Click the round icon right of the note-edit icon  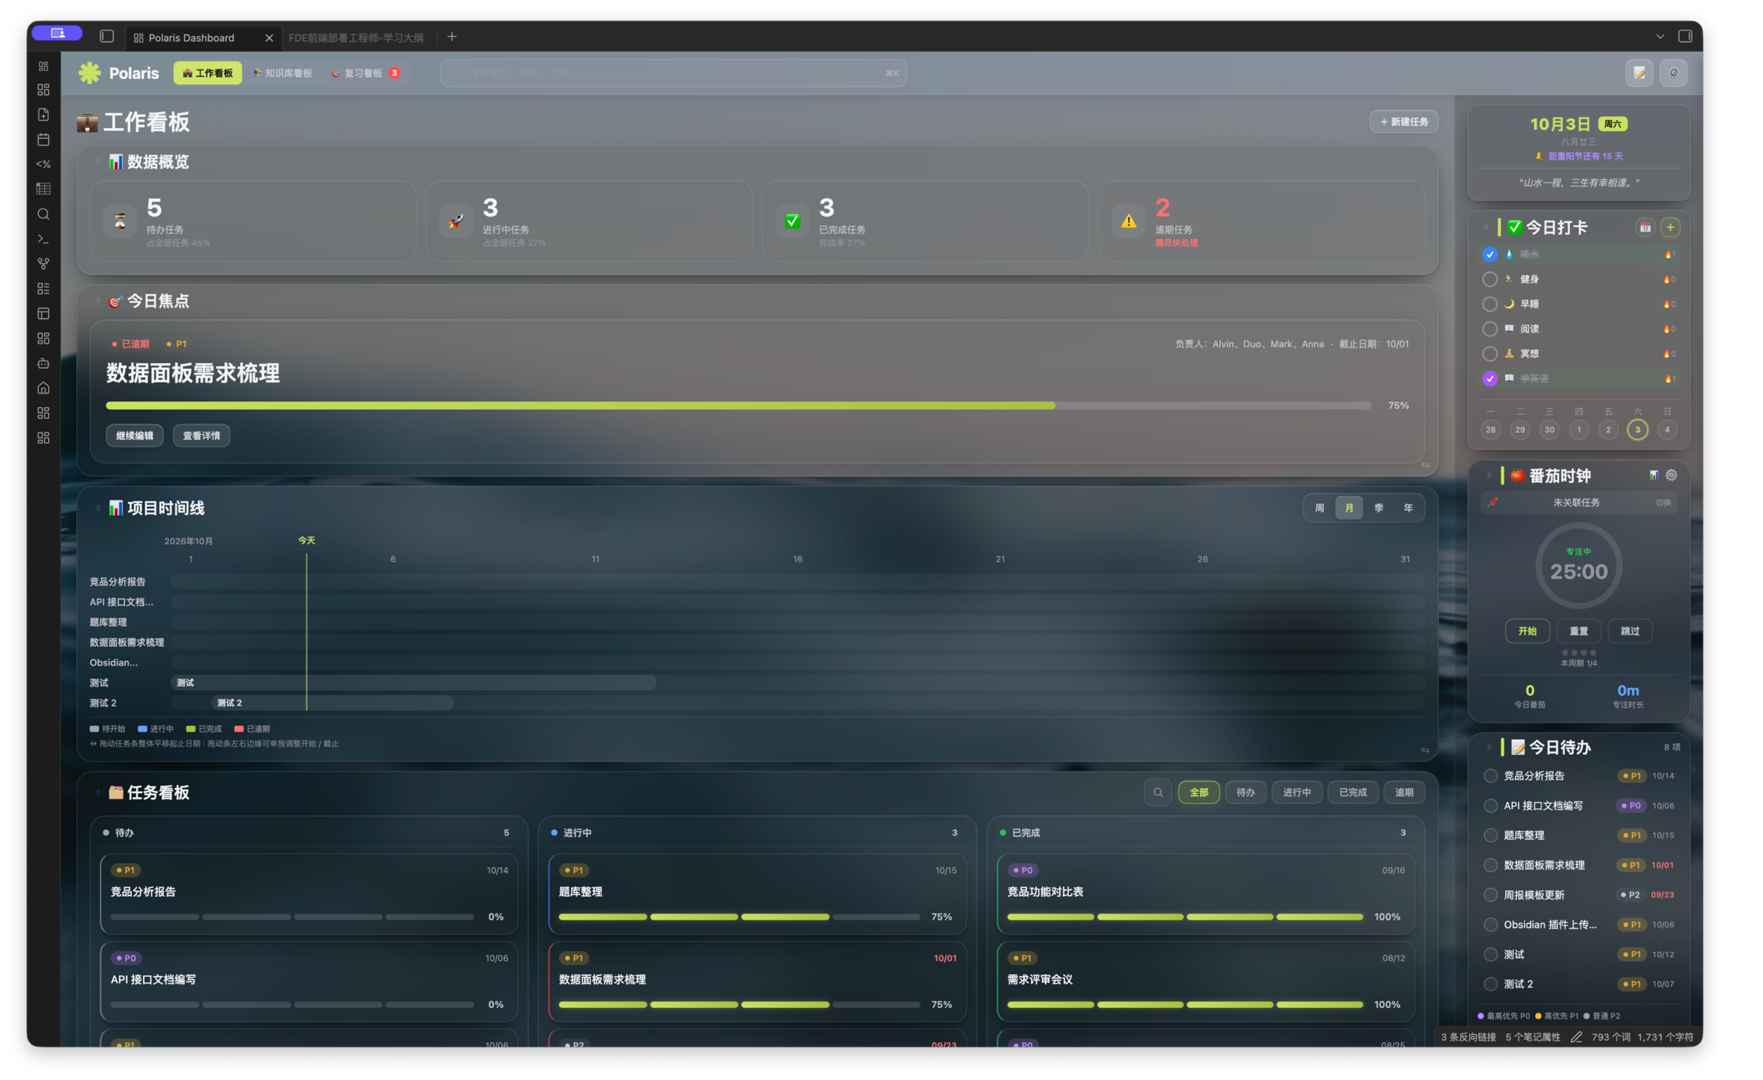tap(1673, 73)
